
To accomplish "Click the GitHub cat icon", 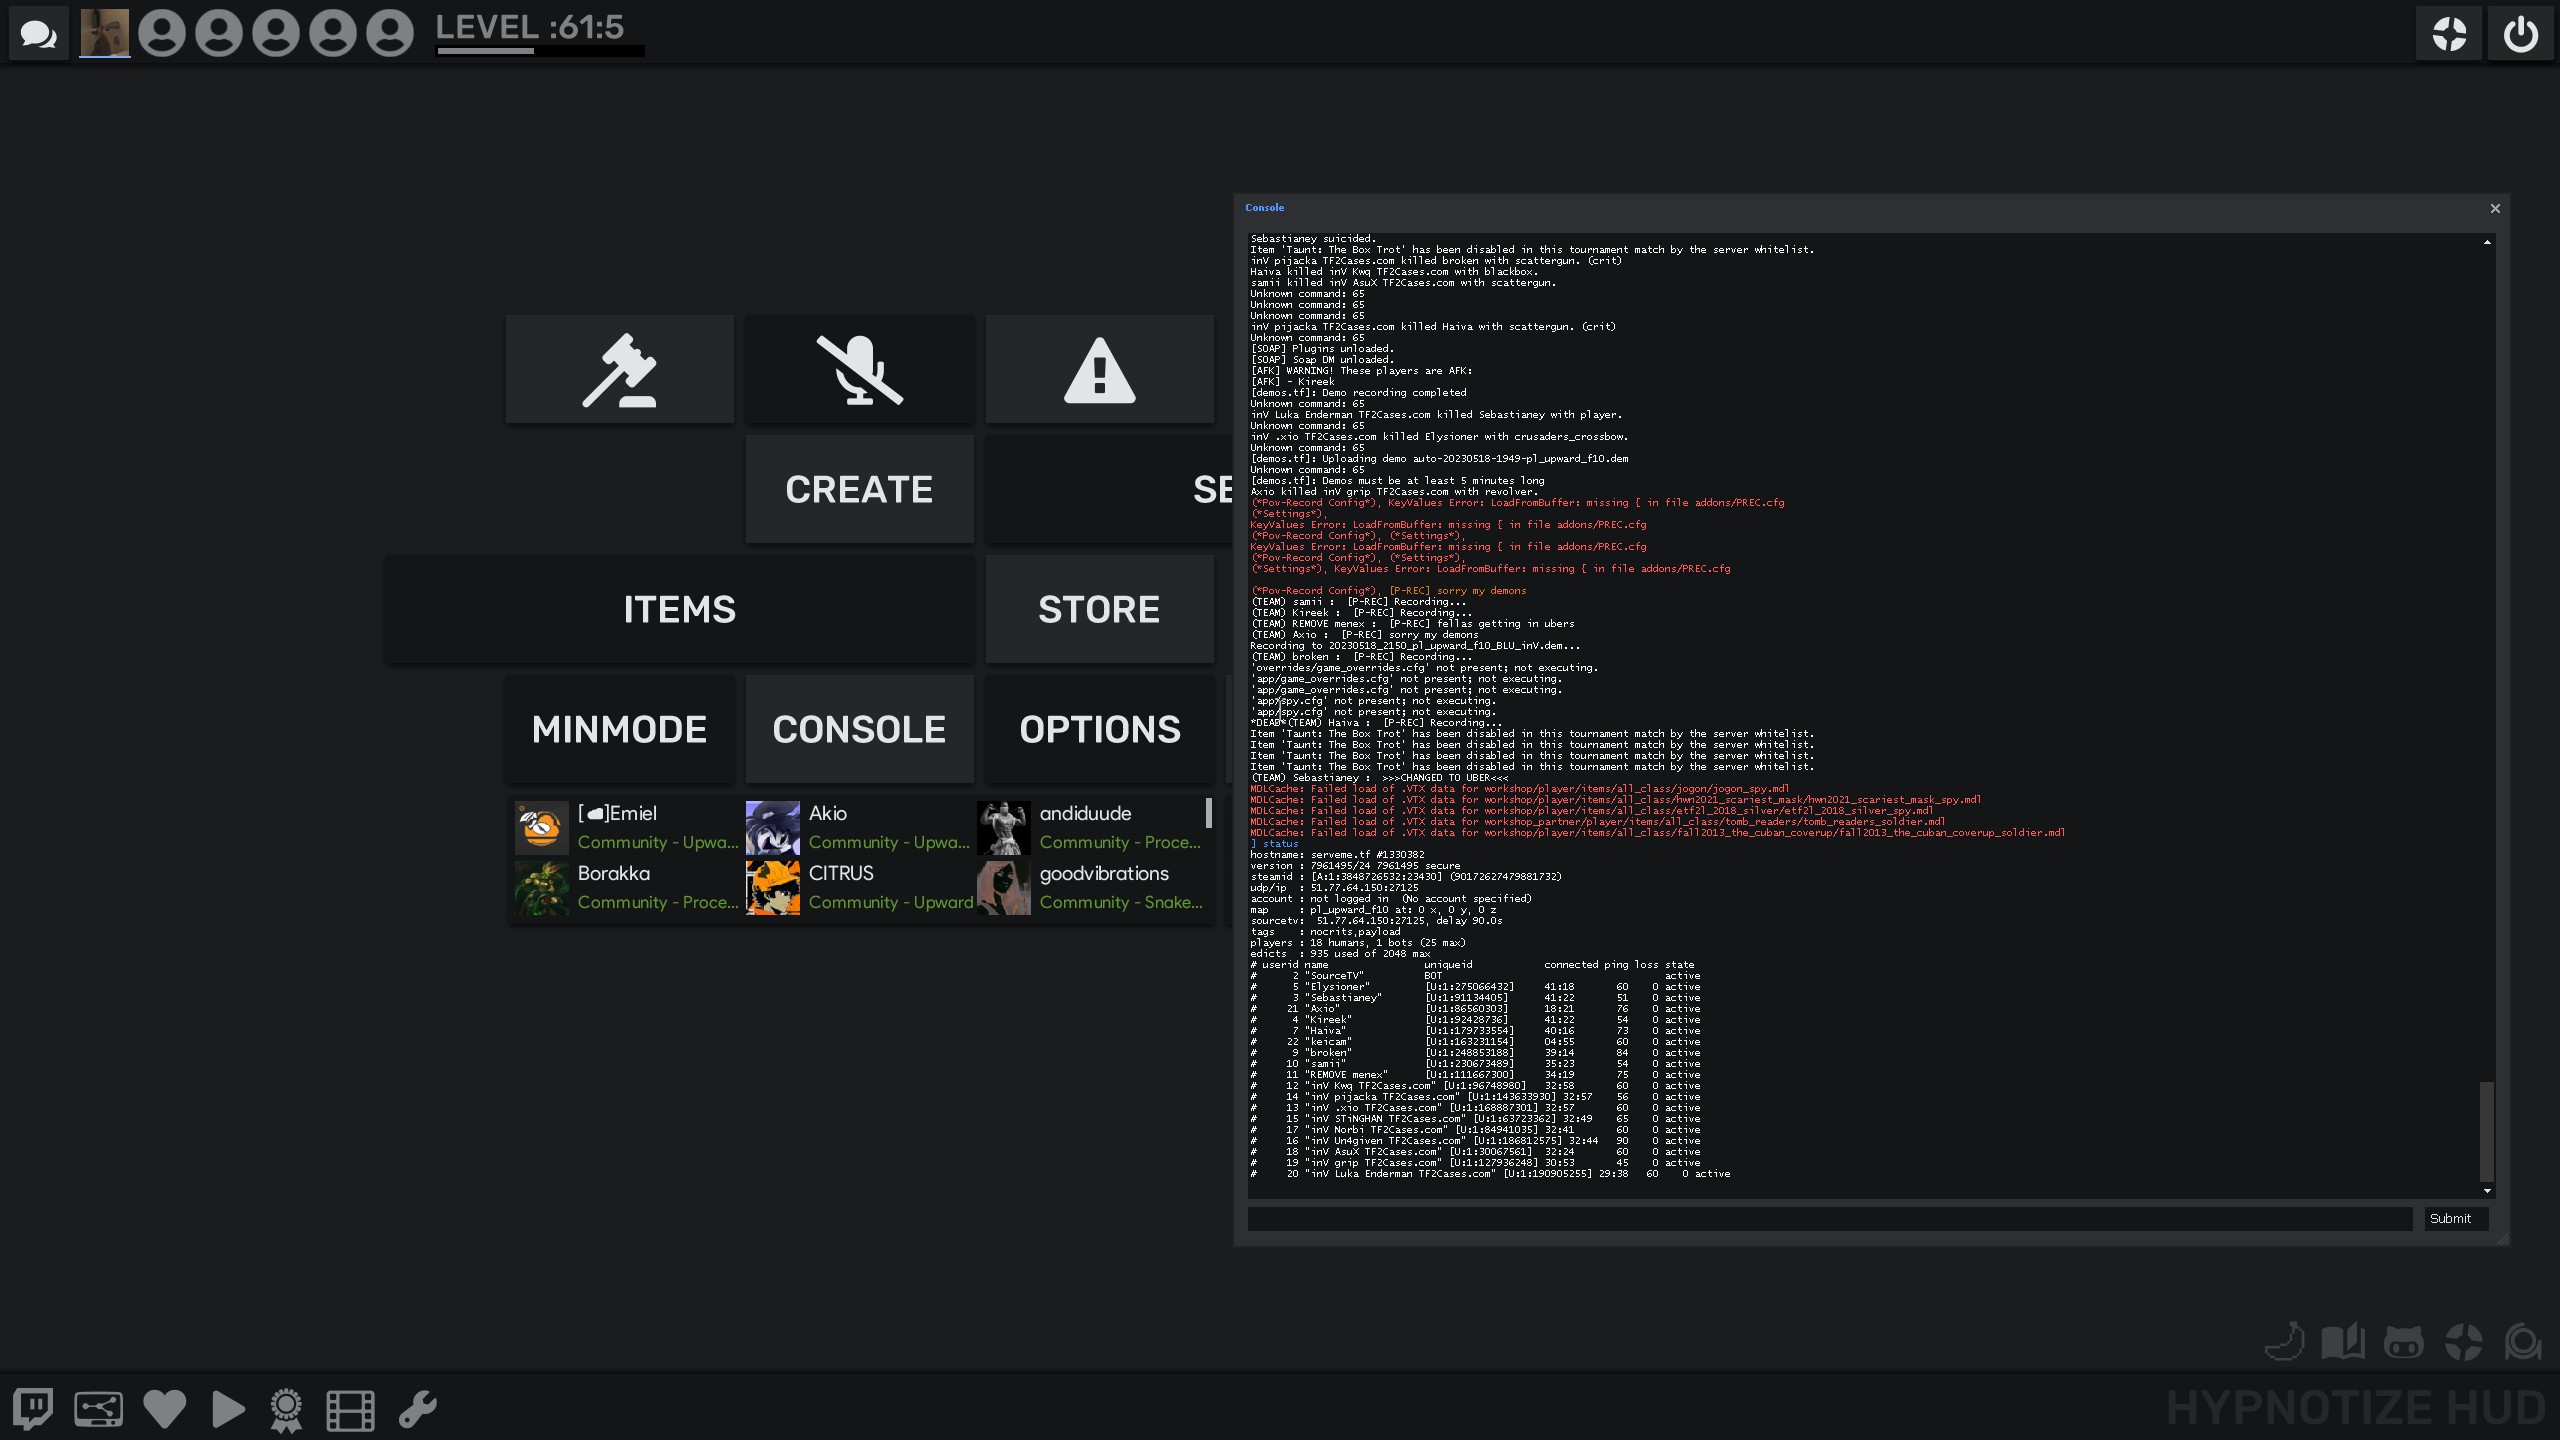I will point(2403,1342).
